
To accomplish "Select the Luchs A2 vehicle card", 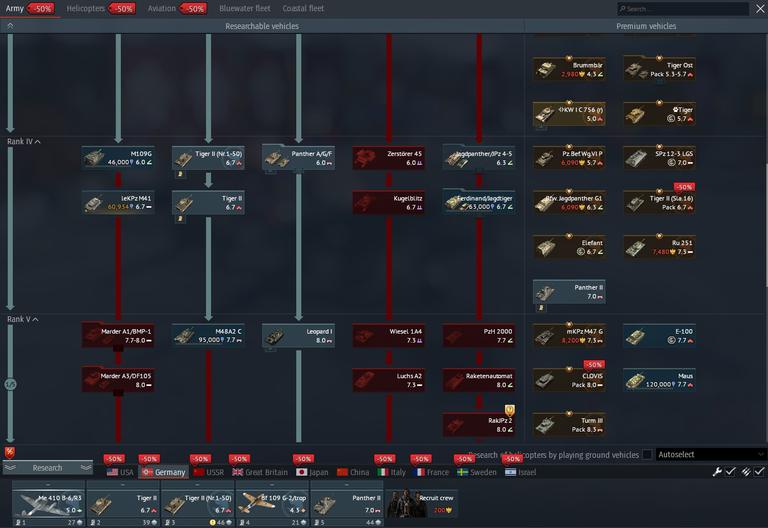I will 388,380.
